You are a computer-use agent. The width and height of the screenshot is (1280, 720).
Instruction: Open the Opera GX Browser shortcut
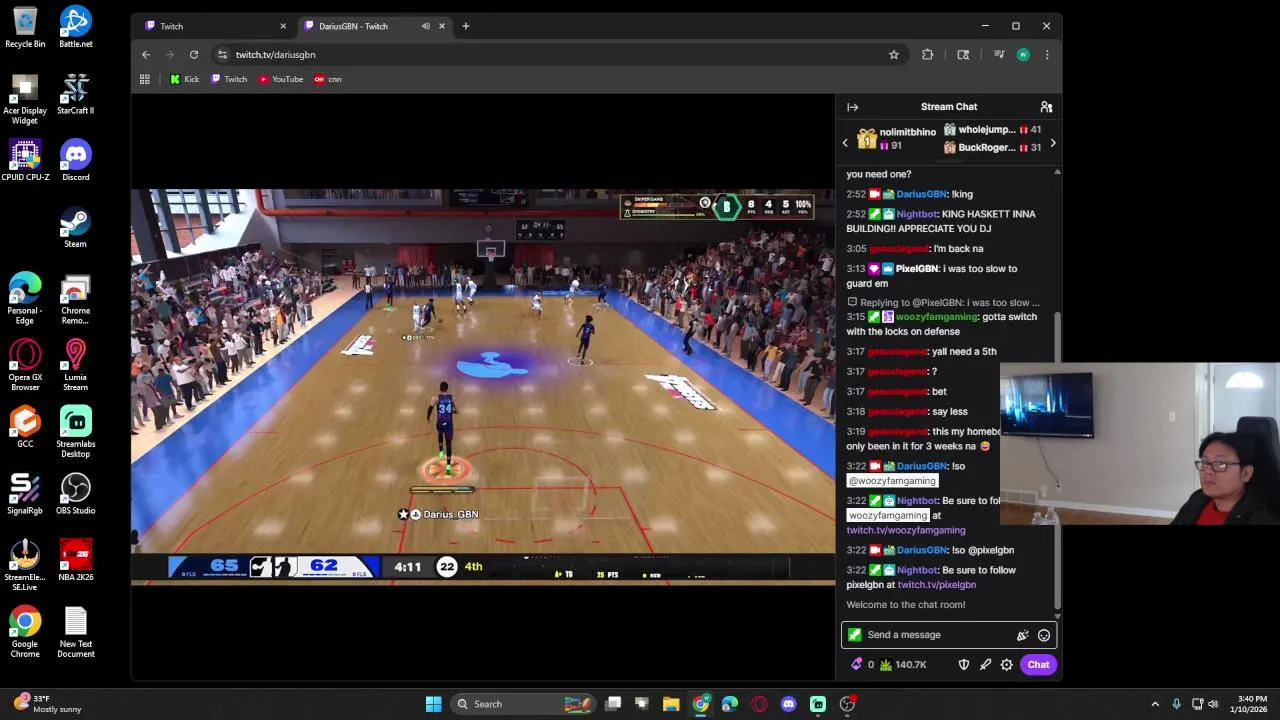pyautogui.click(x=25, y=366)
